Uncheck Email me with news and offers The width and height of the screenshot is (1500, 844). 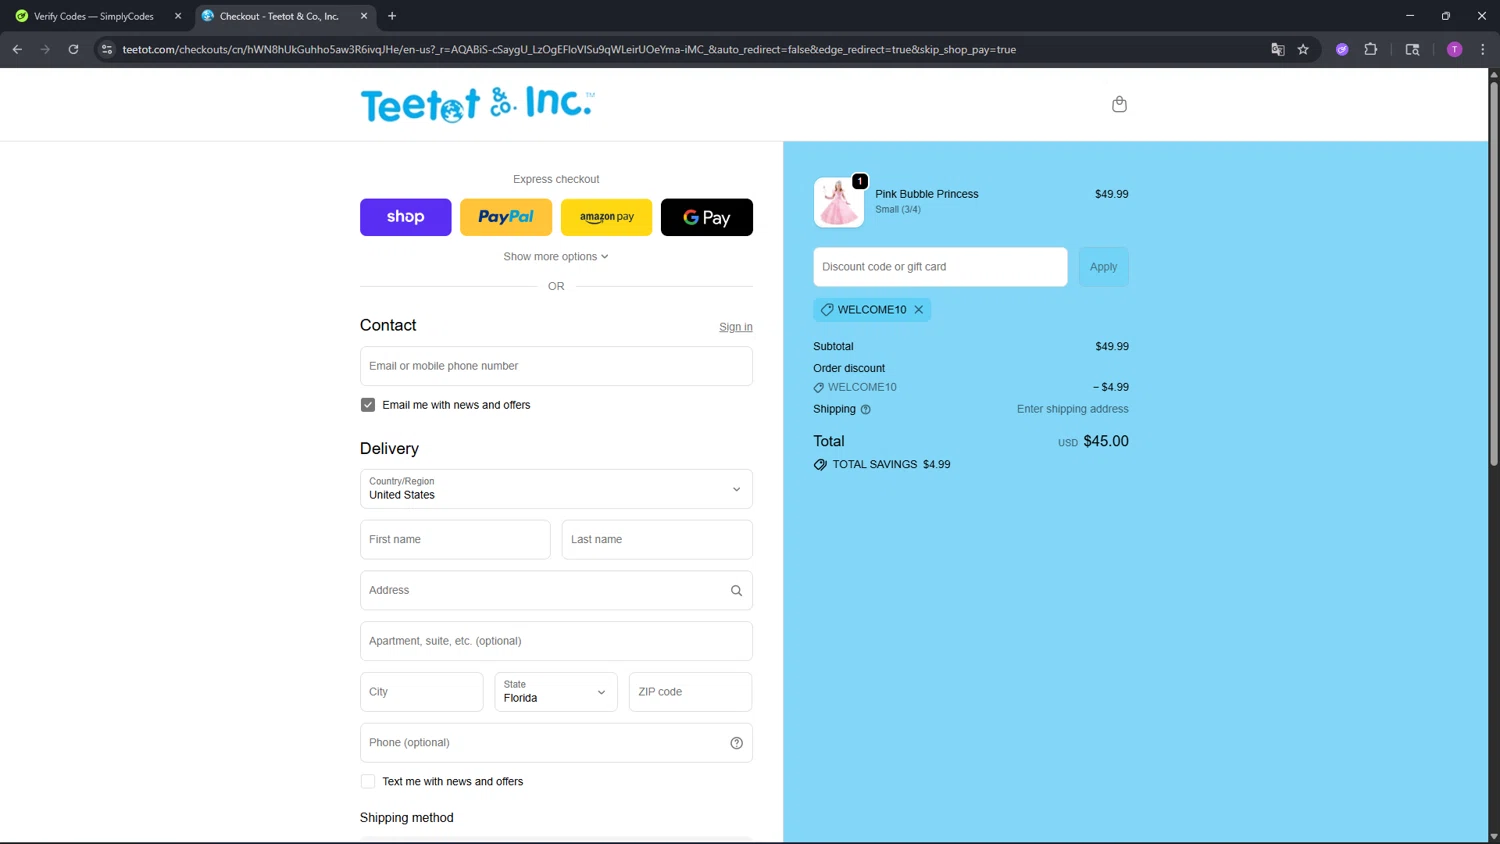pyautogui.click(x=368, y=405)
